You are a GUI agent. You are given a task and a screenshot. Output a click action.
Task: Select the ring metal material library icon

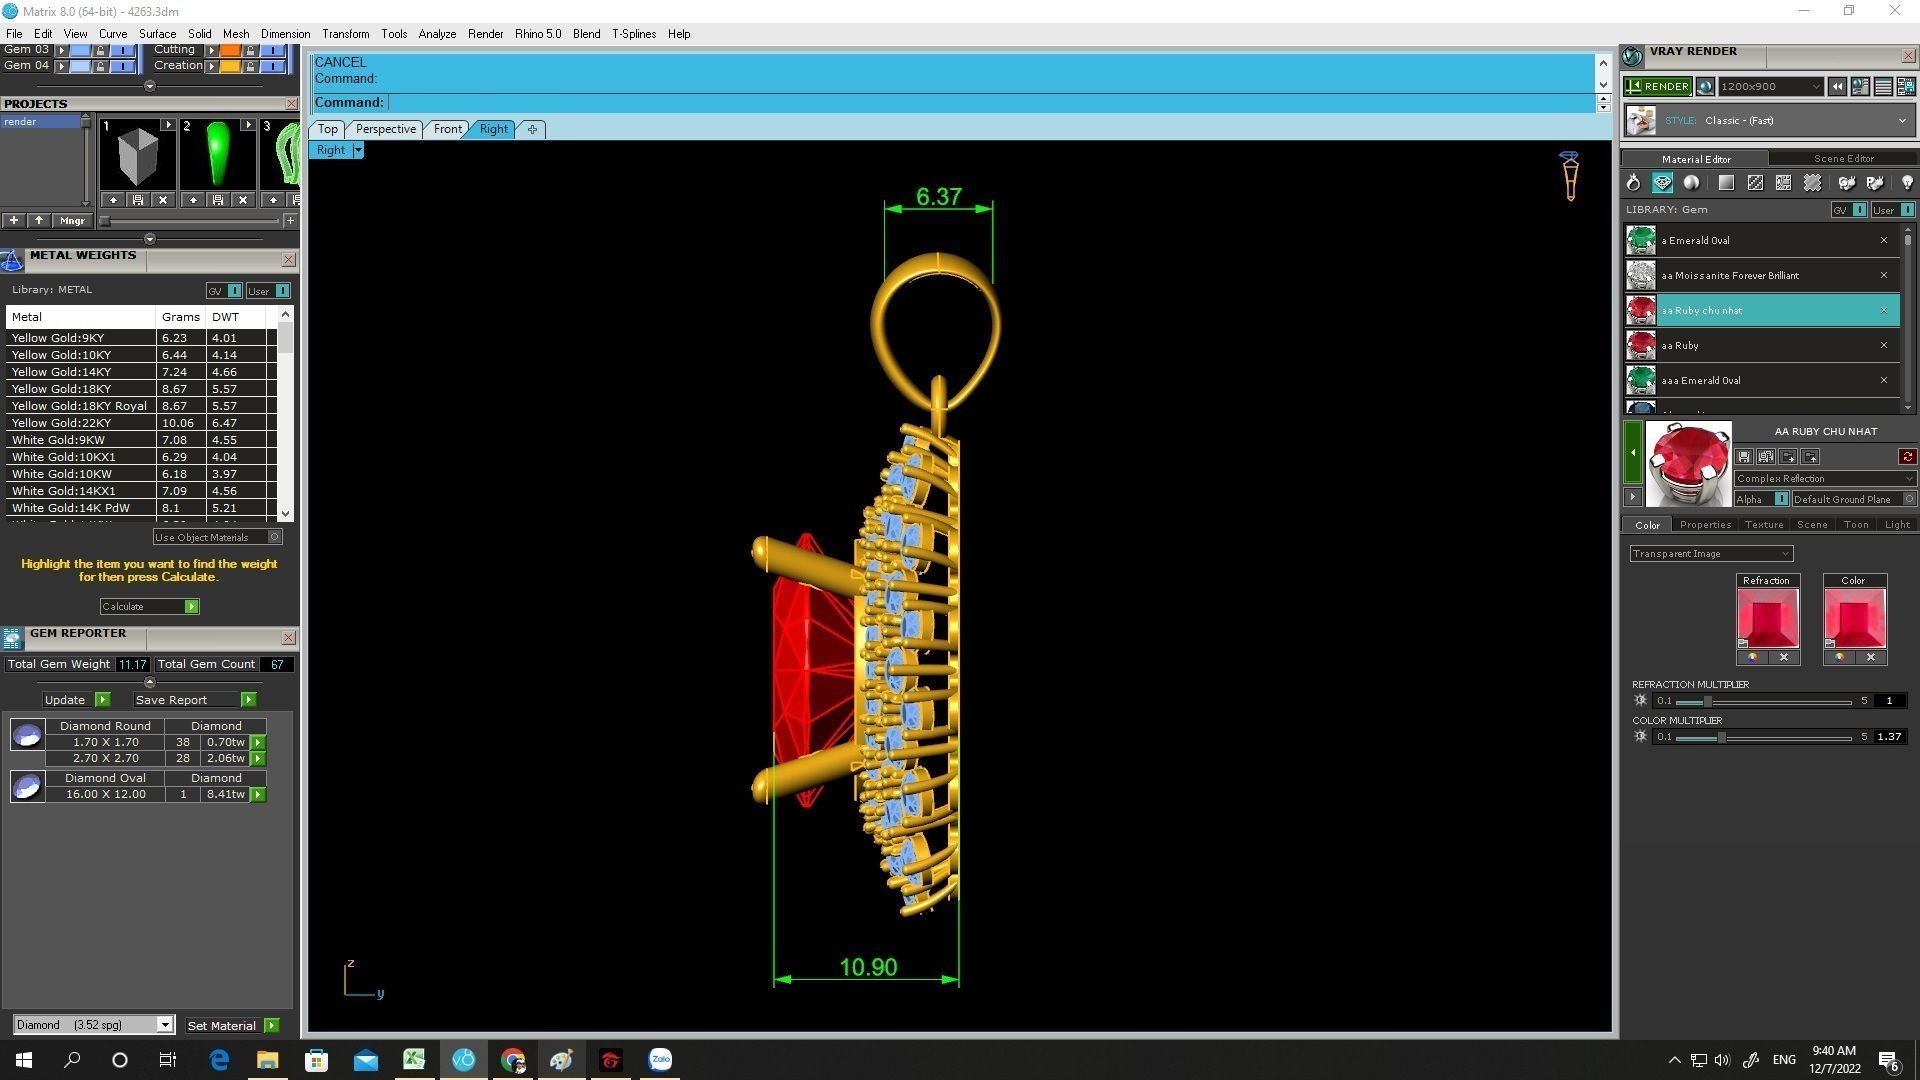pos(1633,183)
